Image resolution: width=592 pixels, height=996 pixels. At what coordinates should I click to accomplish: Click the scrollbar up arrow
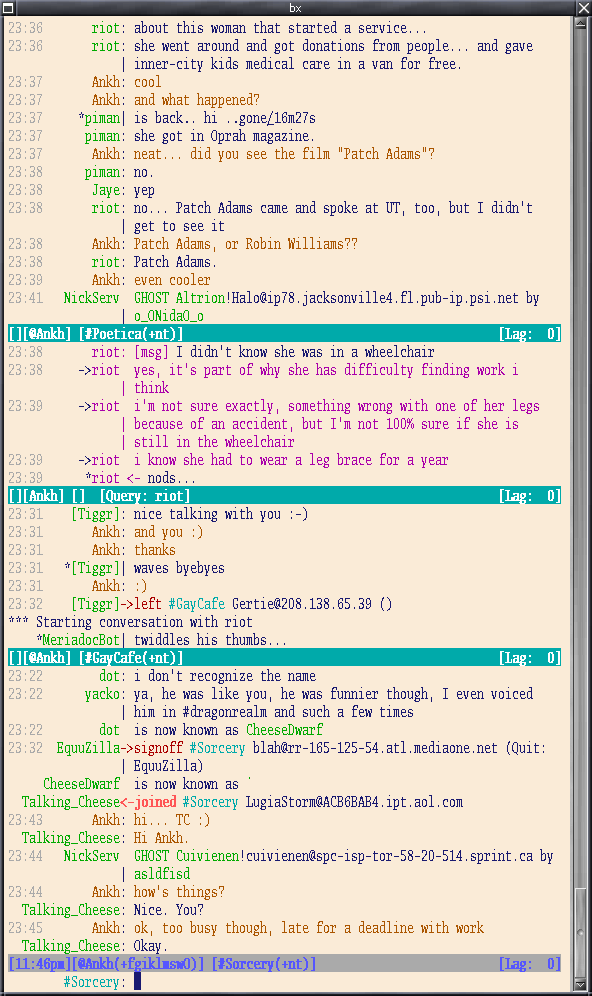point(580,22)
